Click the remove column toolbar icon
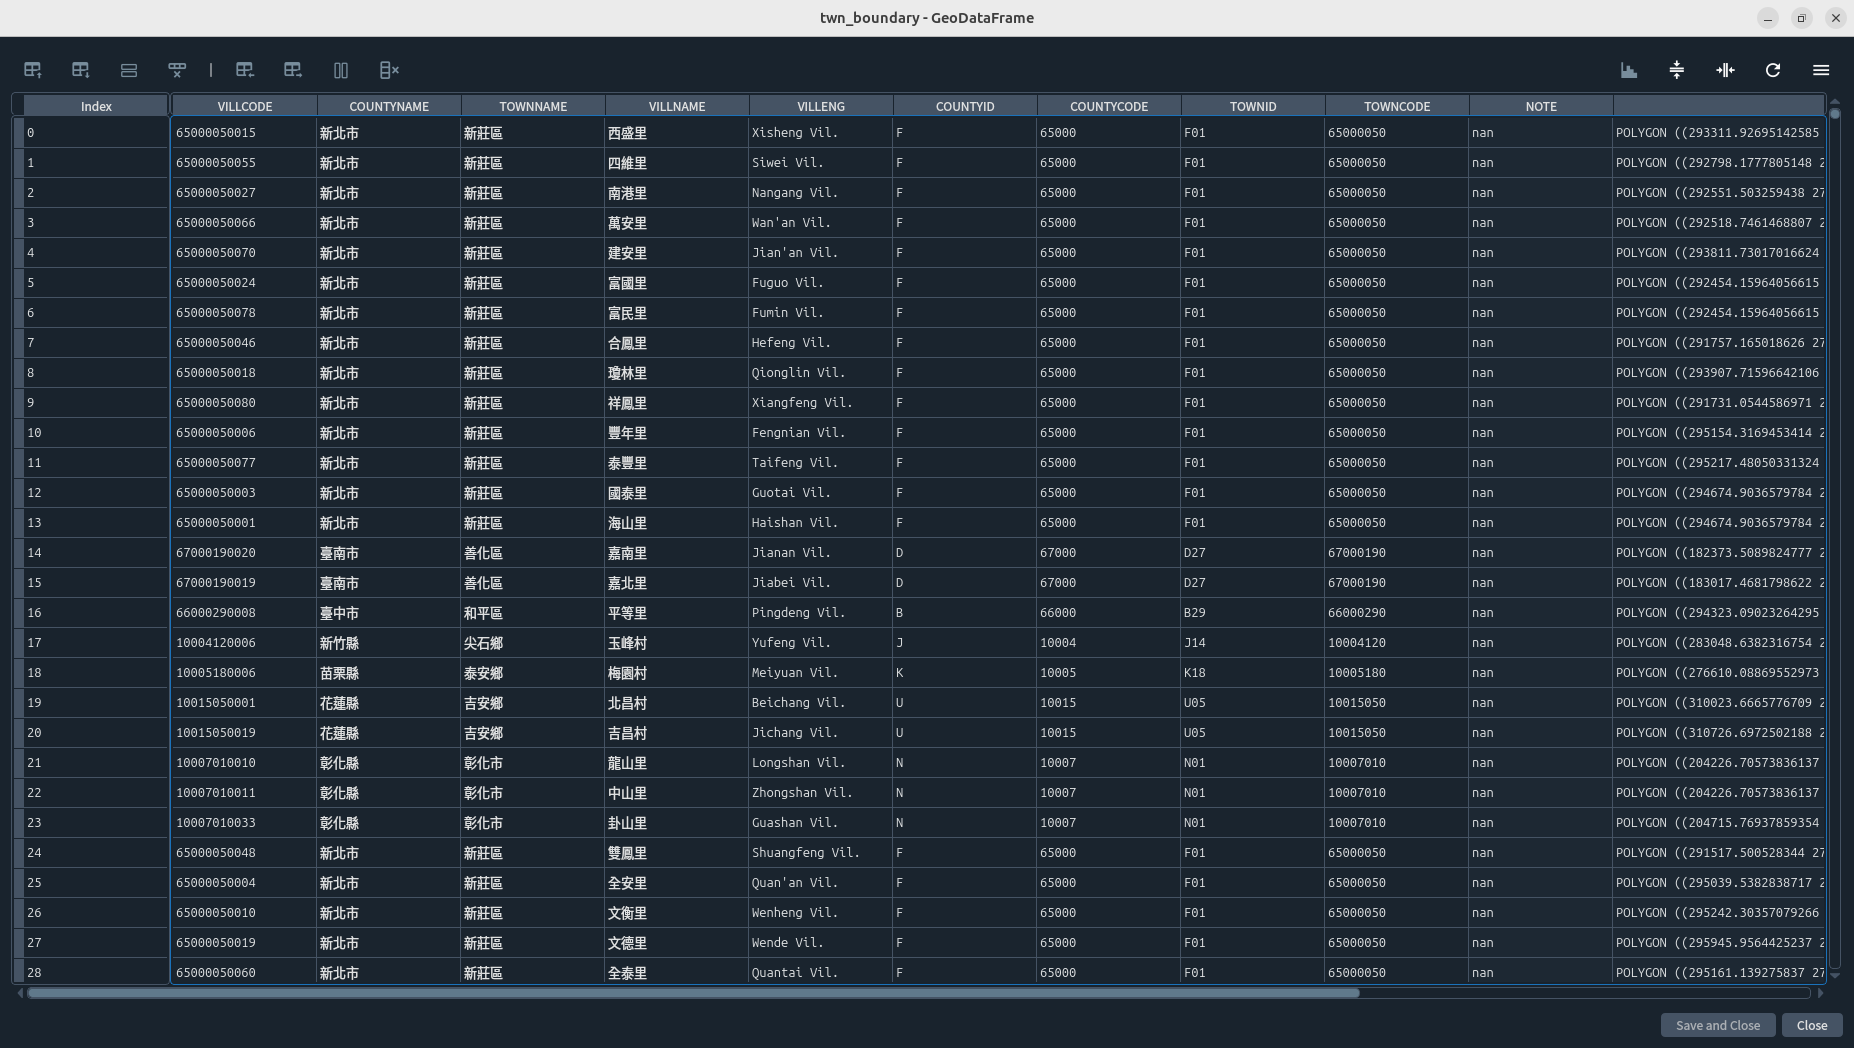The width and height of the screenshot is (1854, 1048). (389, 70)
